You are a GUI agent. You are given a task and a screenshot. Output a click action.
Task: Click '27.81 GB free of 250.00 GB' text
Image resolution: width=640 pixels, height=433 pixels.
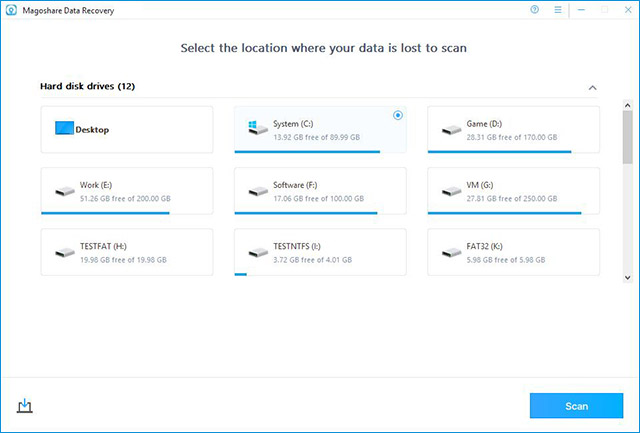coord(512,198)
